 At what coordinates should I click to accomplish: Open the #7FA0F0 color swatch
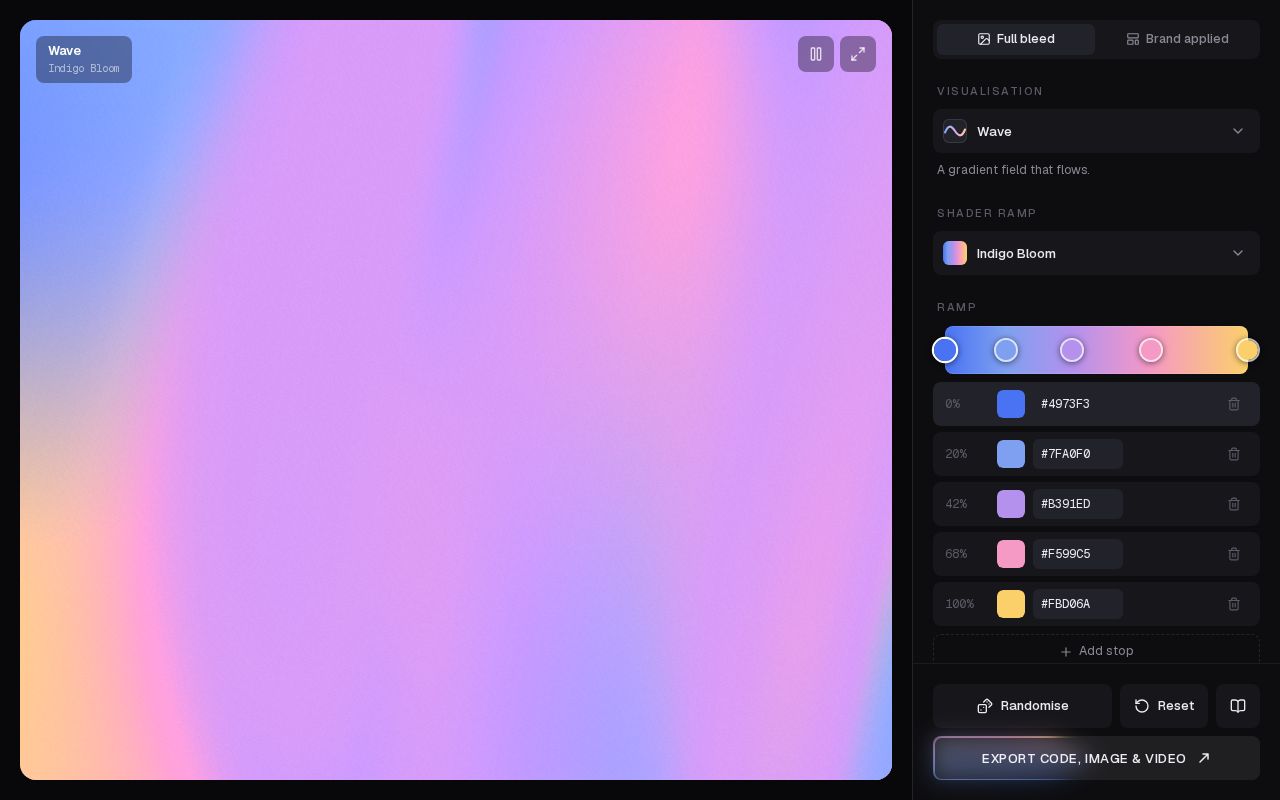(x=1011, y=454)
